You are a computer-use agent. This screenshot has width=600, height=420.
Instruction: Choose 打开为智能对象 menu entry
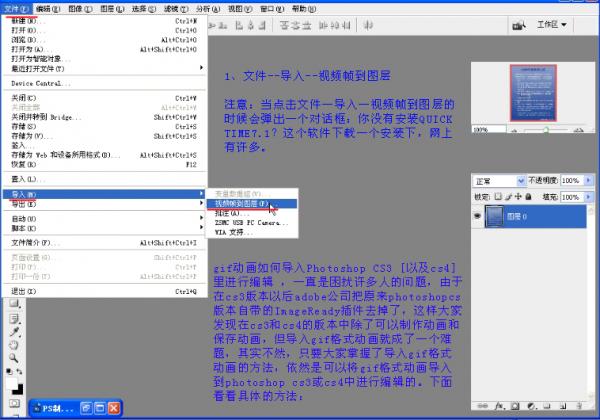[105, 59]
